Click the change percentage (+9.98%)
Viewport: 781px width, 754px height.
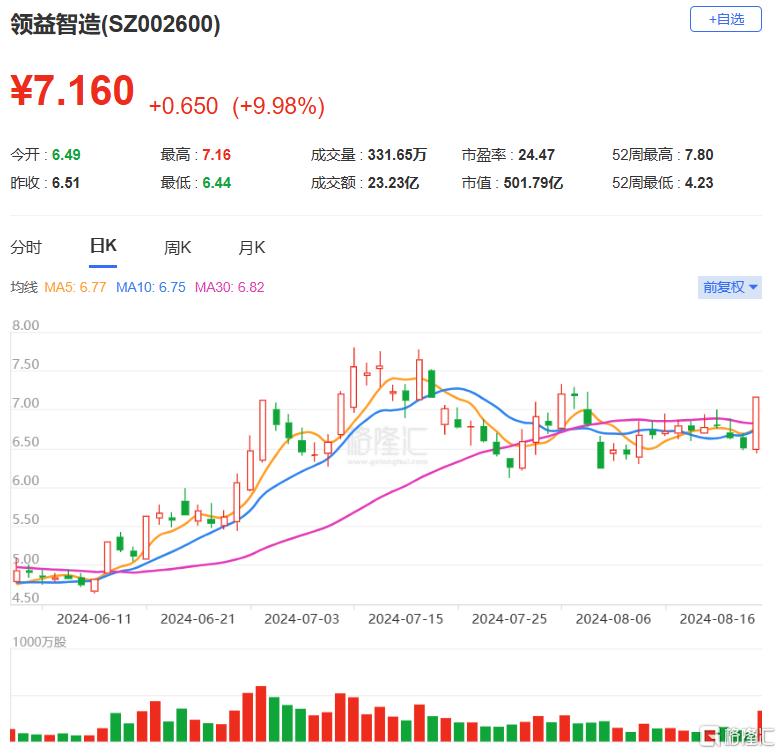click(278, 106)
